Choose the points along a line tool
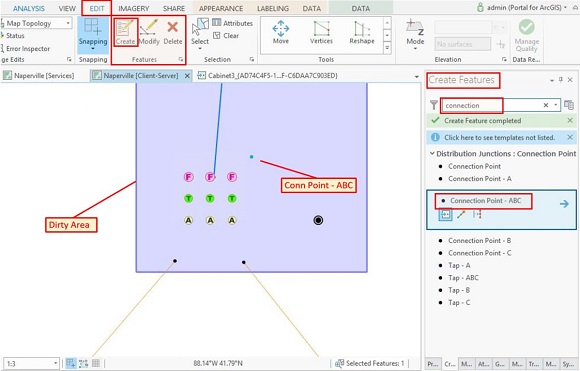Image resolution: width=580 pixels, height=371 pixels. coord(477,215)
